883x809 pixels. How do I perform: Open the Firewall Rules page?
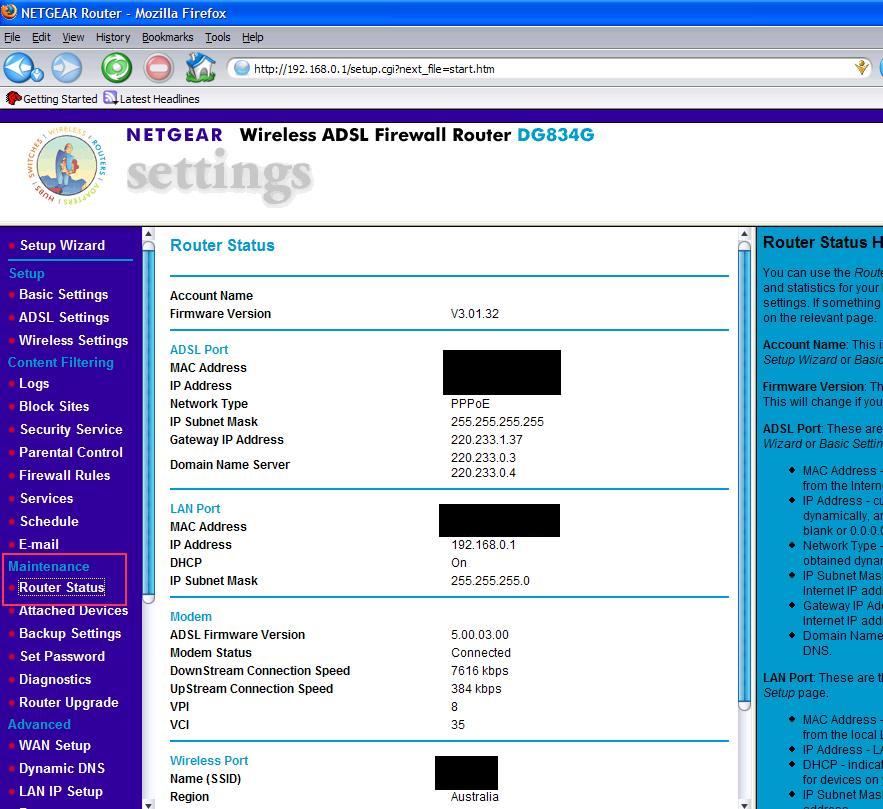[x=65, y=476]
